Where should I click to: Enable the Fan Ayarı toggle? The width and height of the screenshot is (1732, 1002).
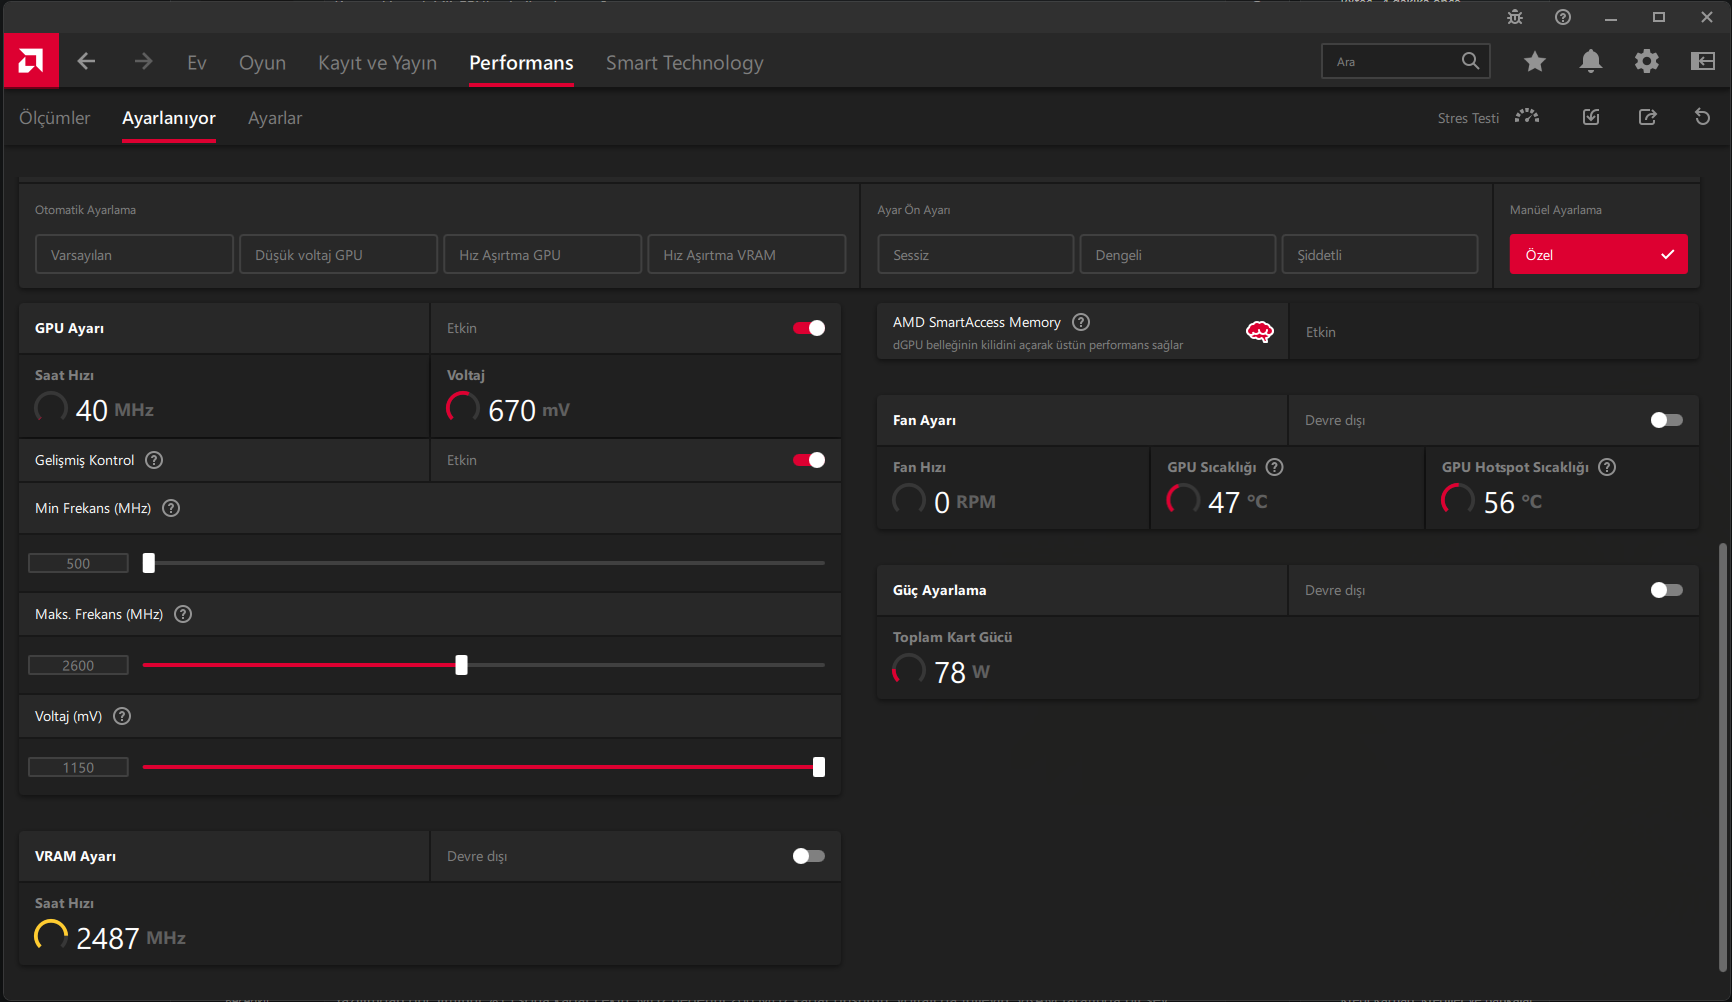coord(1667,420)
